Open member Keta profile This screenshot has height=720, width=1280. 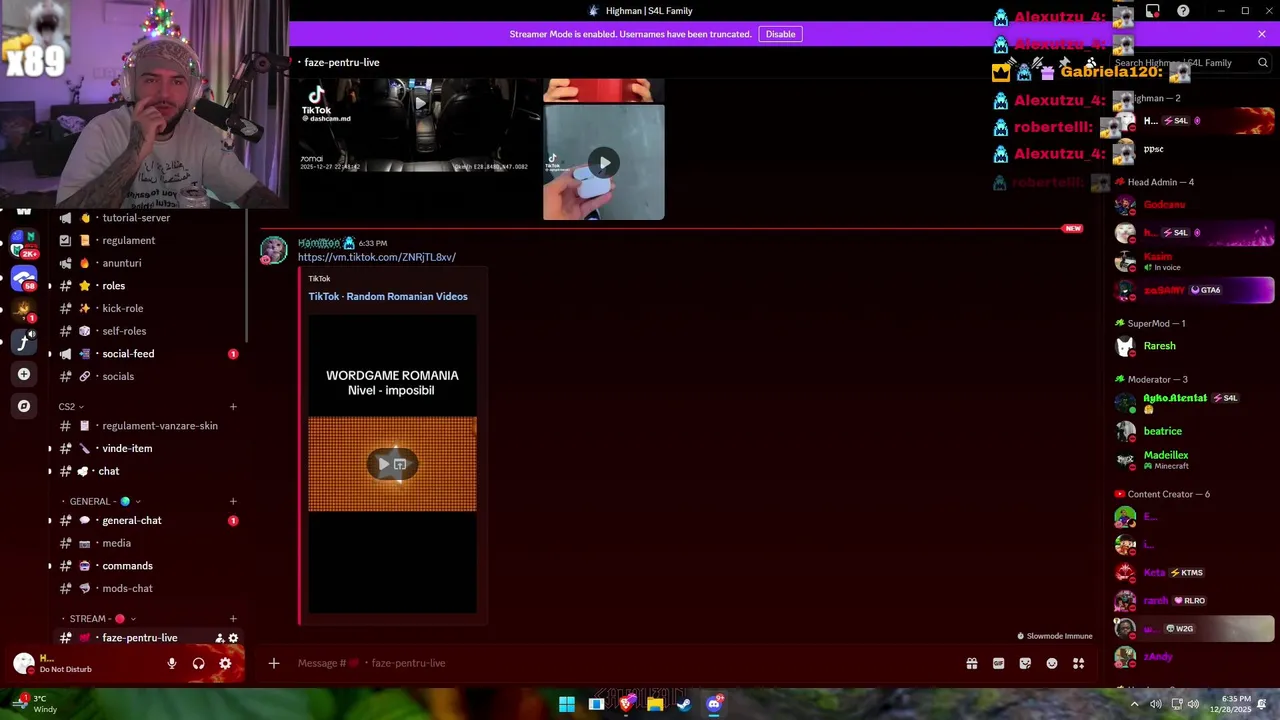1154,573
